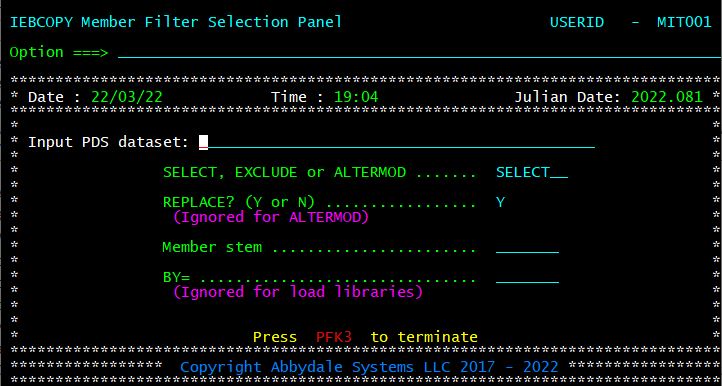Image resolution: width=722 pixels, height=386 pixels.
Task: Focus the Input PDS dataset field
Action: 396,142
